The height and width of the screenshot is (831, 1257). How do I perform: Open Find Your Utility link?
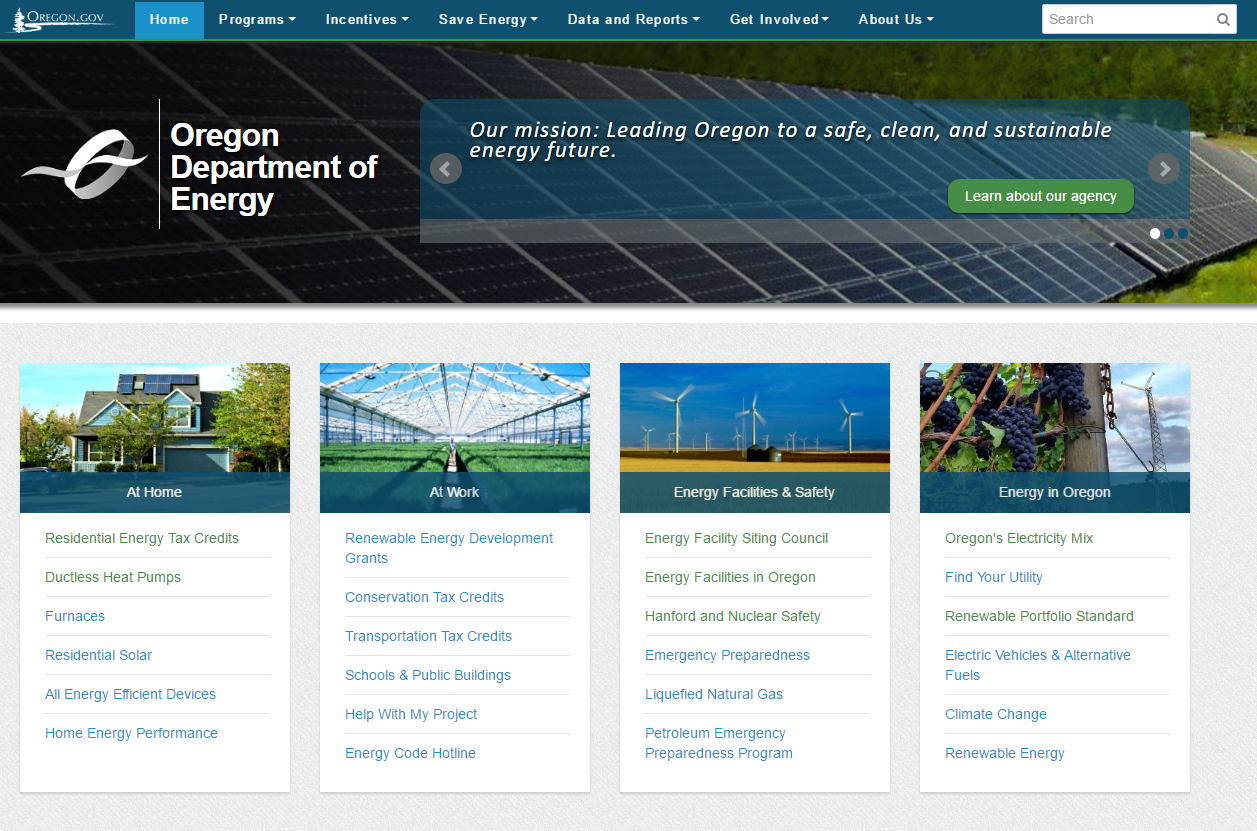994,577
